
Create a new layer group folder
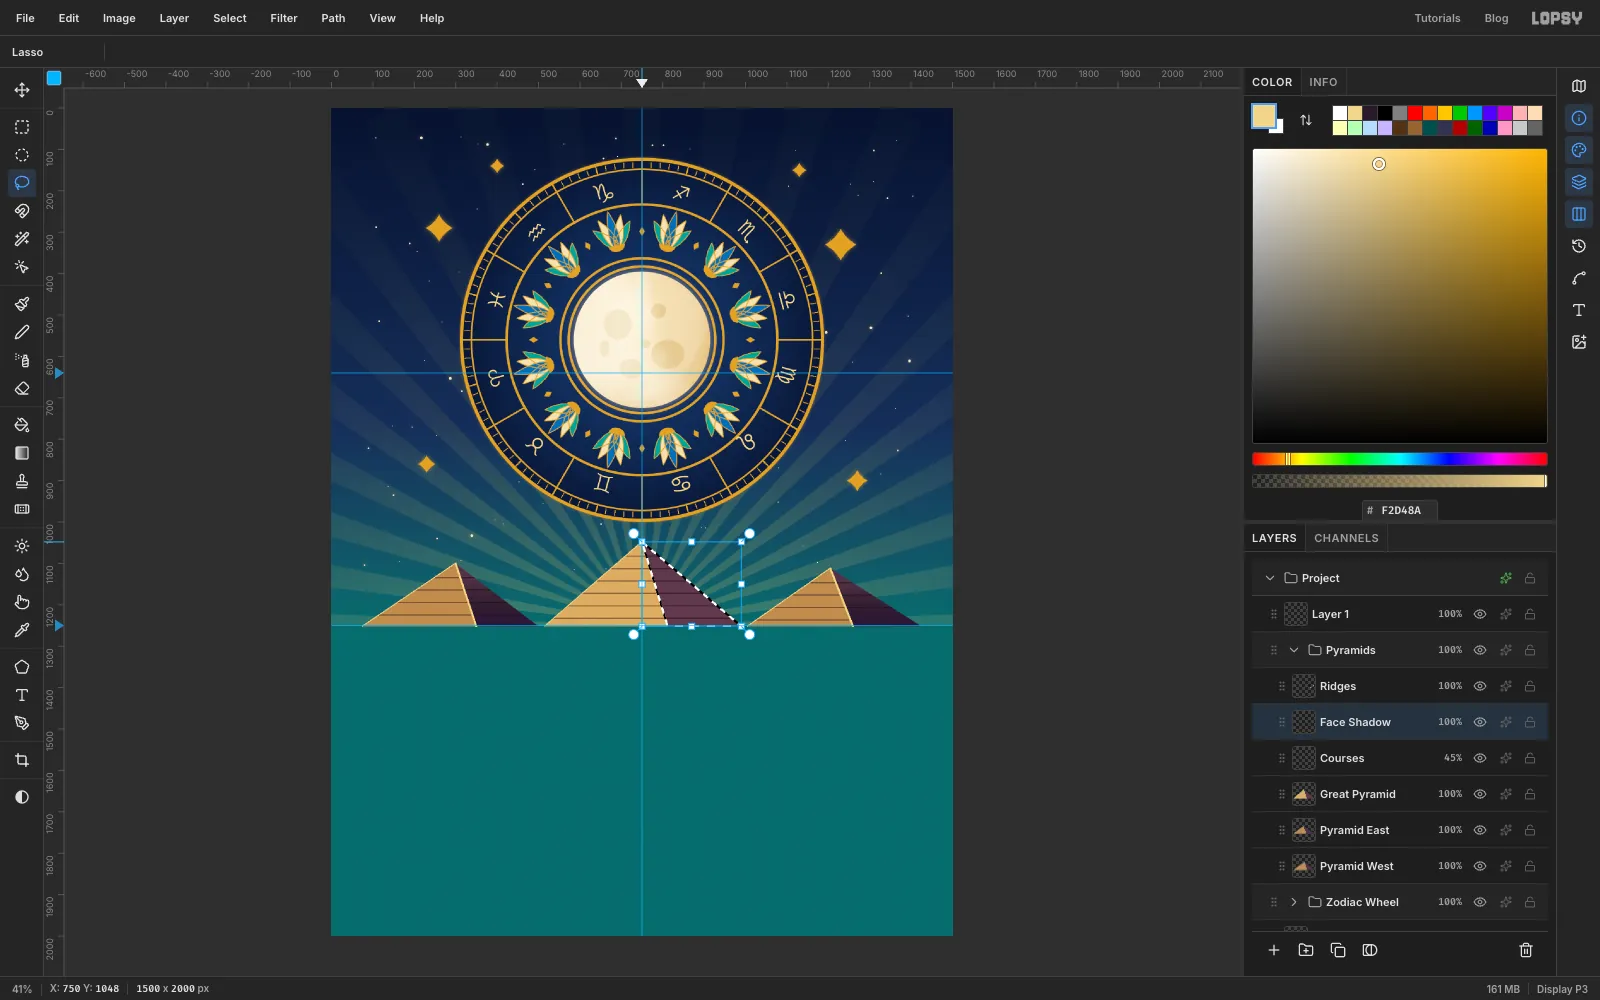[x=1306, y=950]
